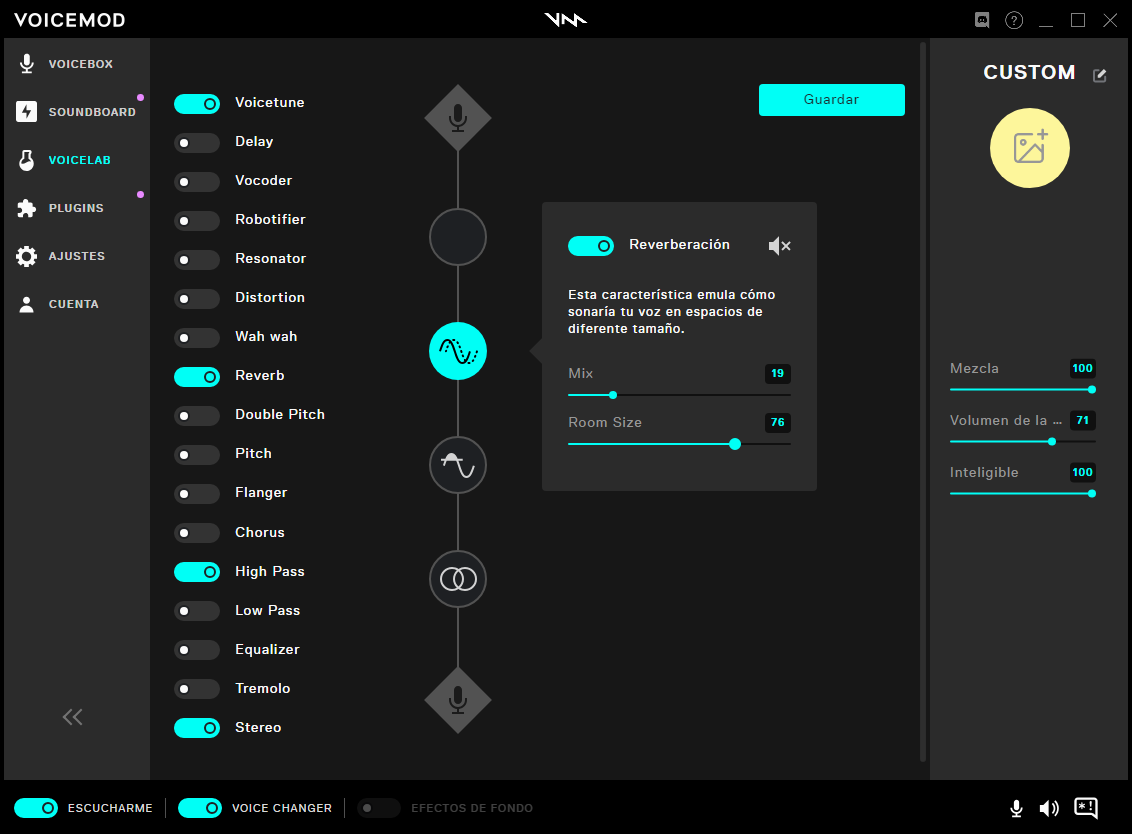Enable the Double Pitch toggle
Screen dimensions: 1132x834
pyautogui.click(x=197, y=416)
